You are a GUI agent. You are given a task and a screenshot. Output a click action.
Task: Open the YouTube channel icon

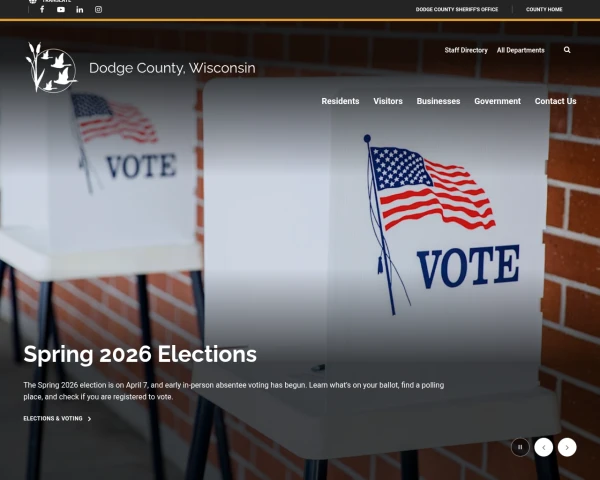click(x=61, y=10)
